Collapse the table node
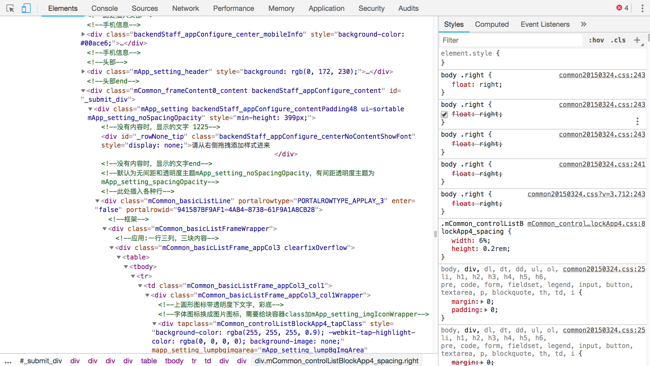This screenshot has width=650, height=366. click(x=119, y=257)
